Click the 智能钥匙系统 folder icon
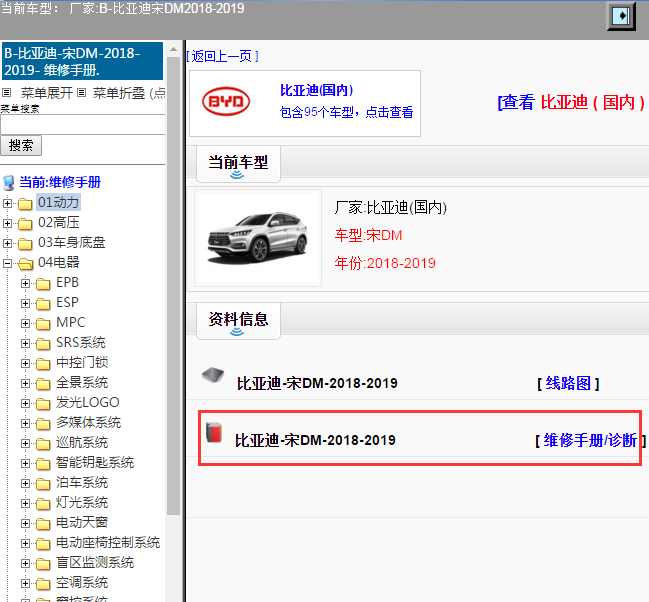 click(43, 463)
